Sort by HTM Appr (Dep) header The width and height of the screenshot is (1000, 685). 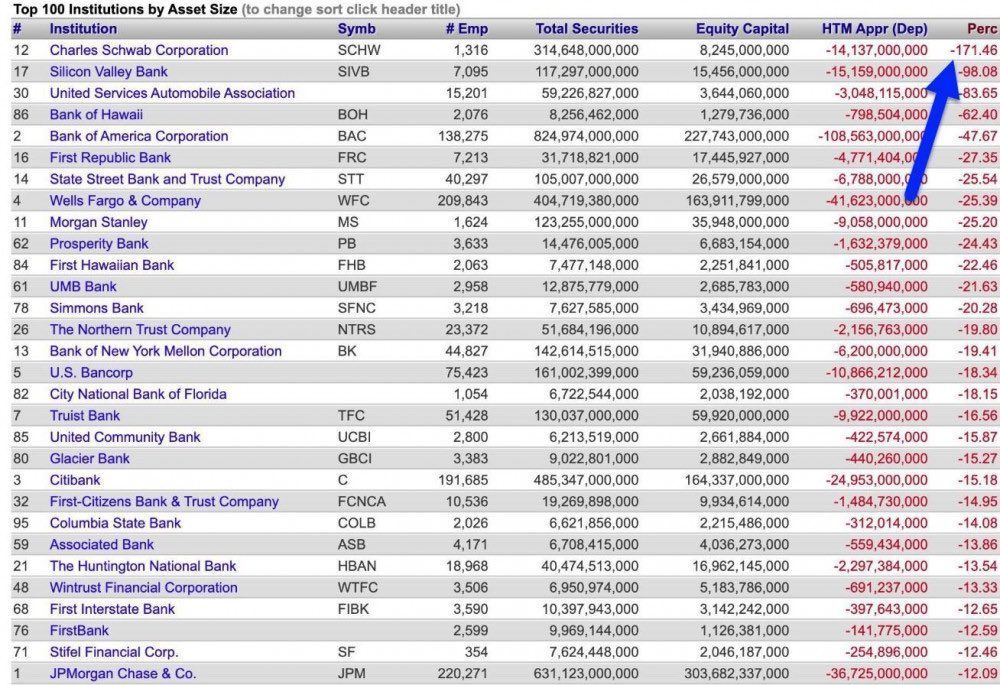(874, 29)
